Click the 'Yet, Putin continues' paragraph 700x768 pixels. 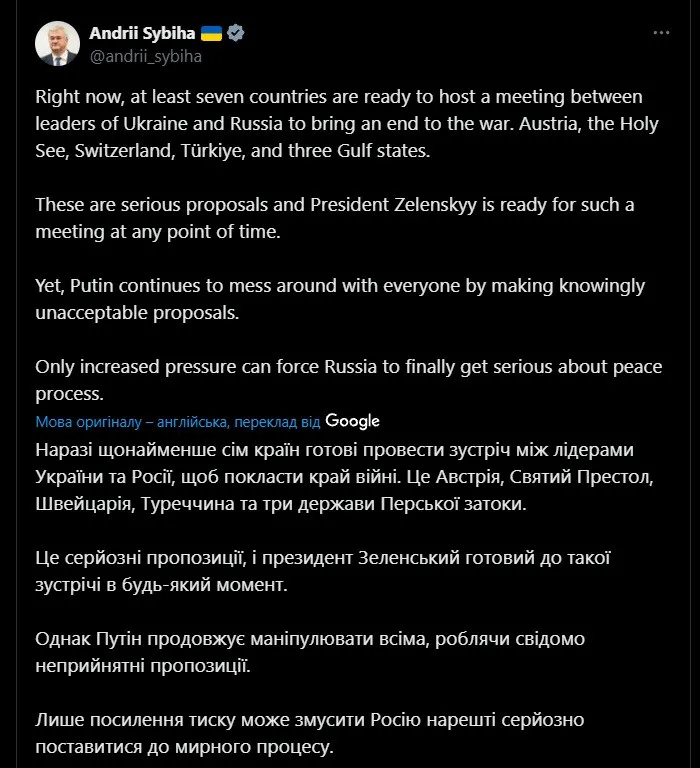click(340, 299)
